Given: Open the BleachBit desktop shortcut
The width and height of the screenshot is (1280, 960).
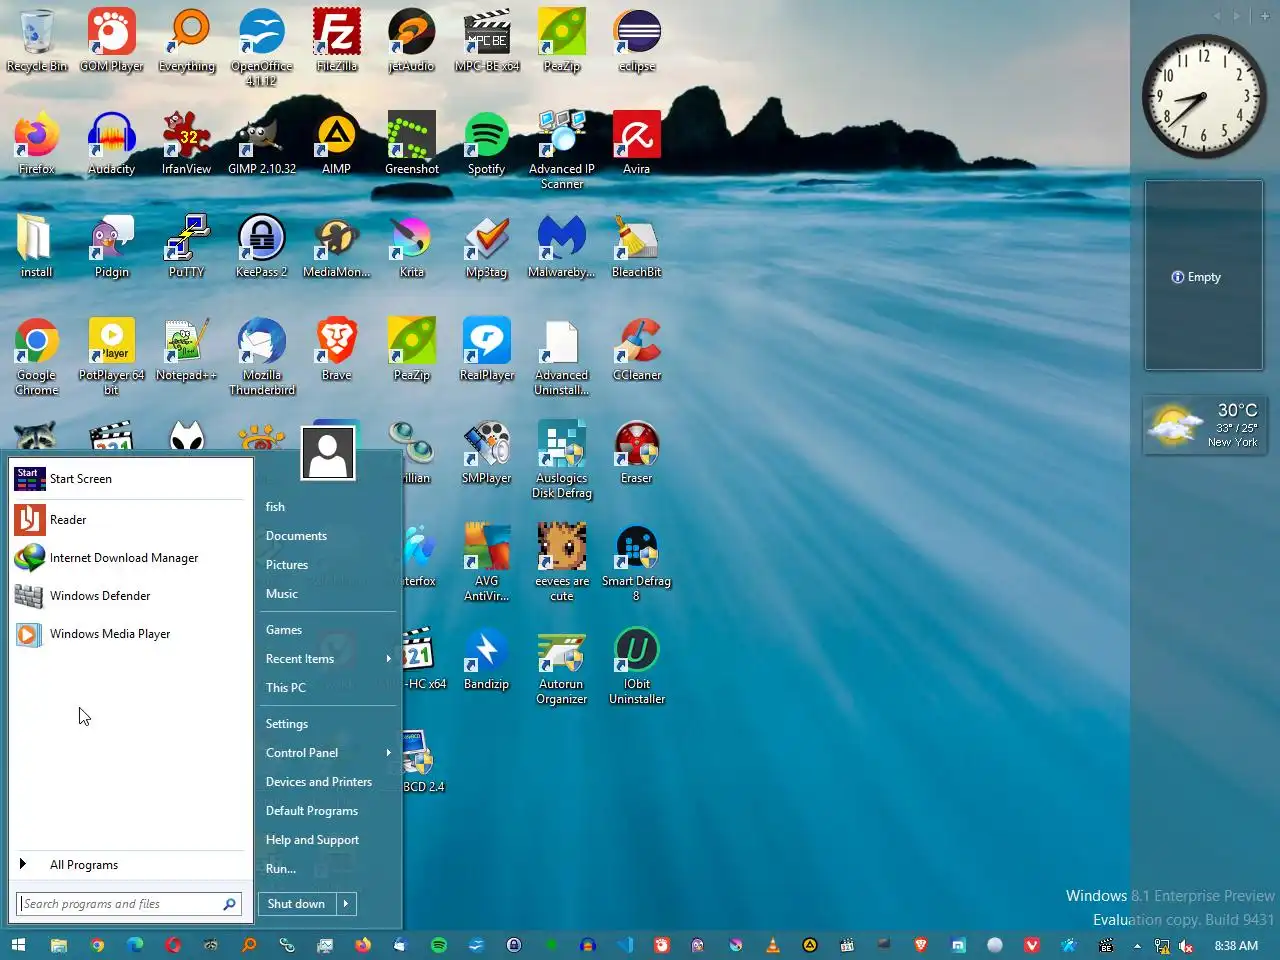Looking at the screenshot, I should tap(637, 246).
